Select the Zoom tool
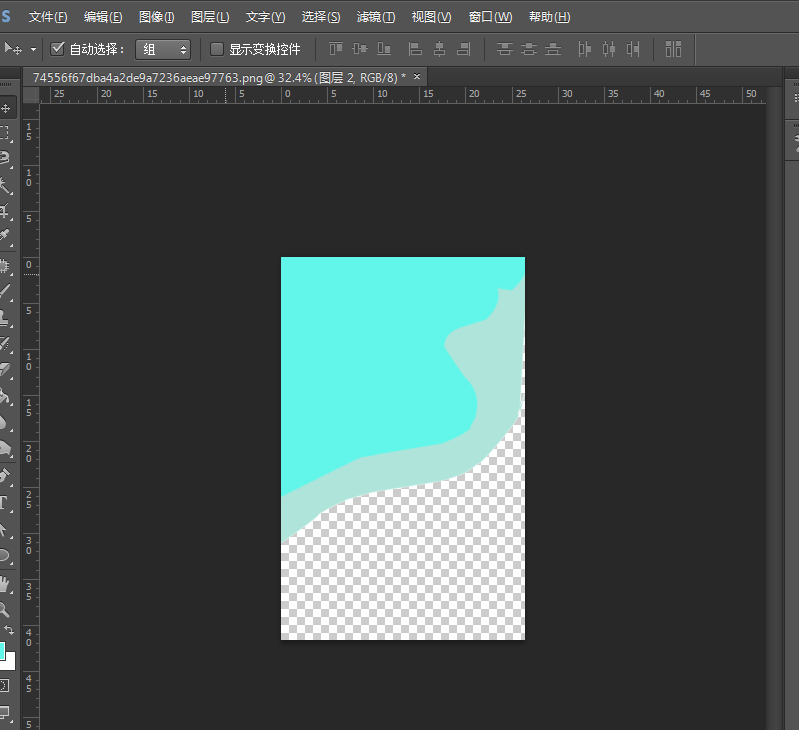The height and width of the screenshot is (730, 799). (5, 609)
